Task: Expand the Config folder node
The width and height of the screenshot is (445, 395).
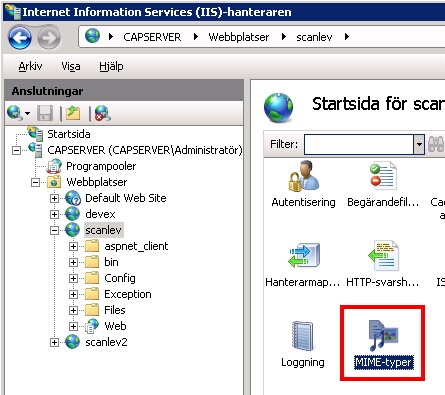Action: tap(73, 278)
